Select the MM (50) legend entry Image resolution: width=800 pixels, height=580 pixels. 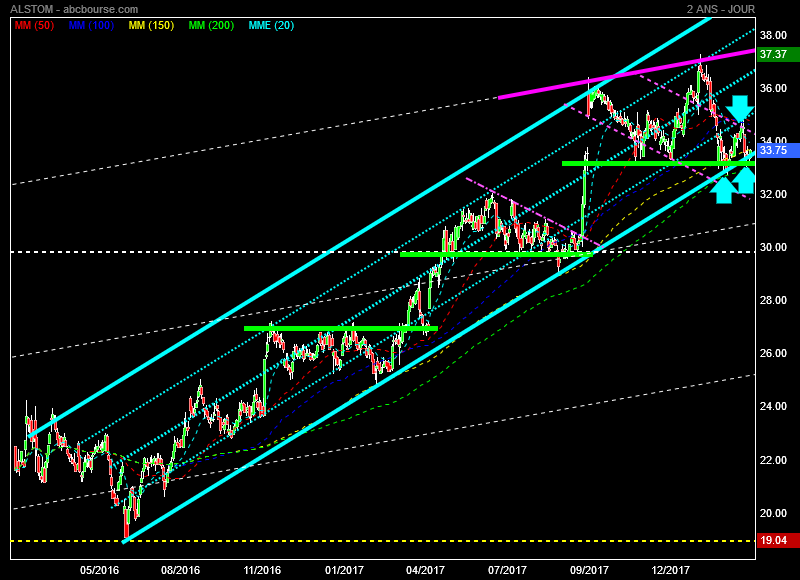pyautogui.click(x=34, y=25)
